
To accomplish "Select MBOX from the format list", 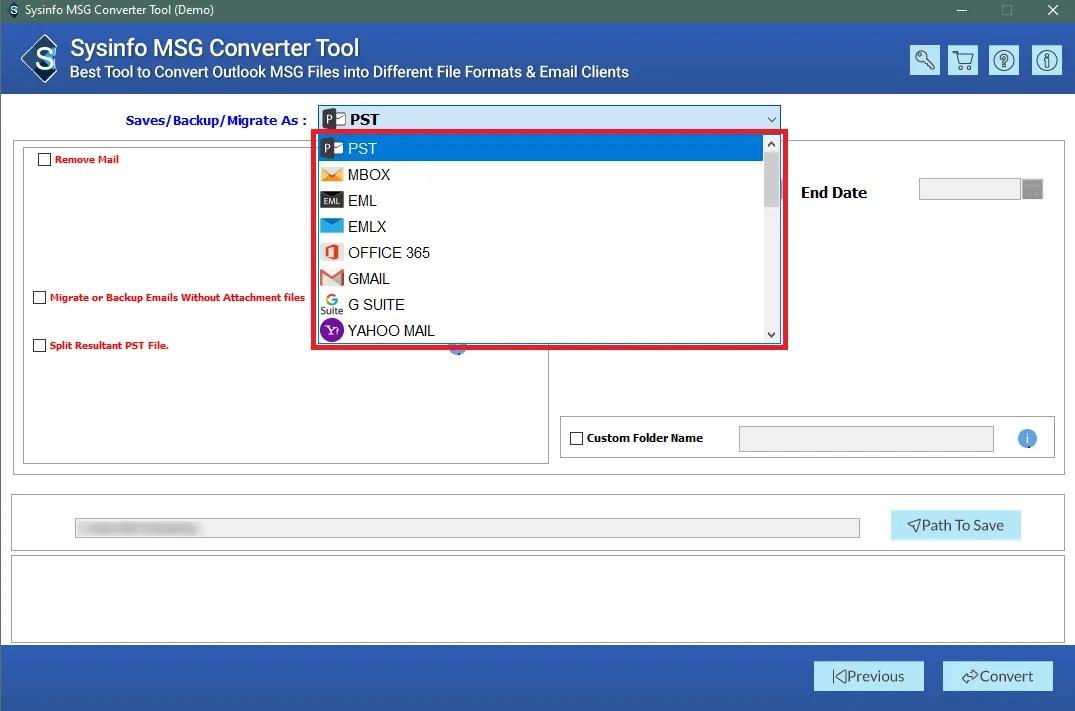I will pyautogui.click(x=369, y=175).
